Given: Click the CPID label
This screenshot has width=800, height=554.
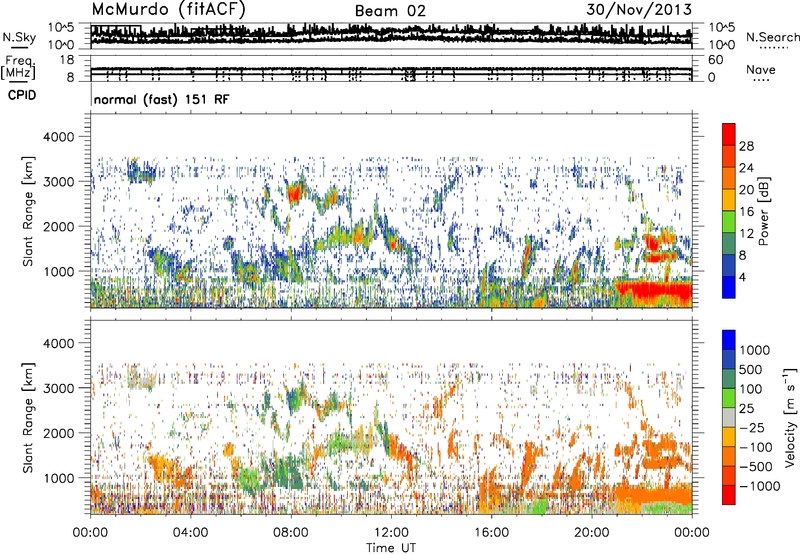Looking at the screenshot, I should [x=22, y=95].
